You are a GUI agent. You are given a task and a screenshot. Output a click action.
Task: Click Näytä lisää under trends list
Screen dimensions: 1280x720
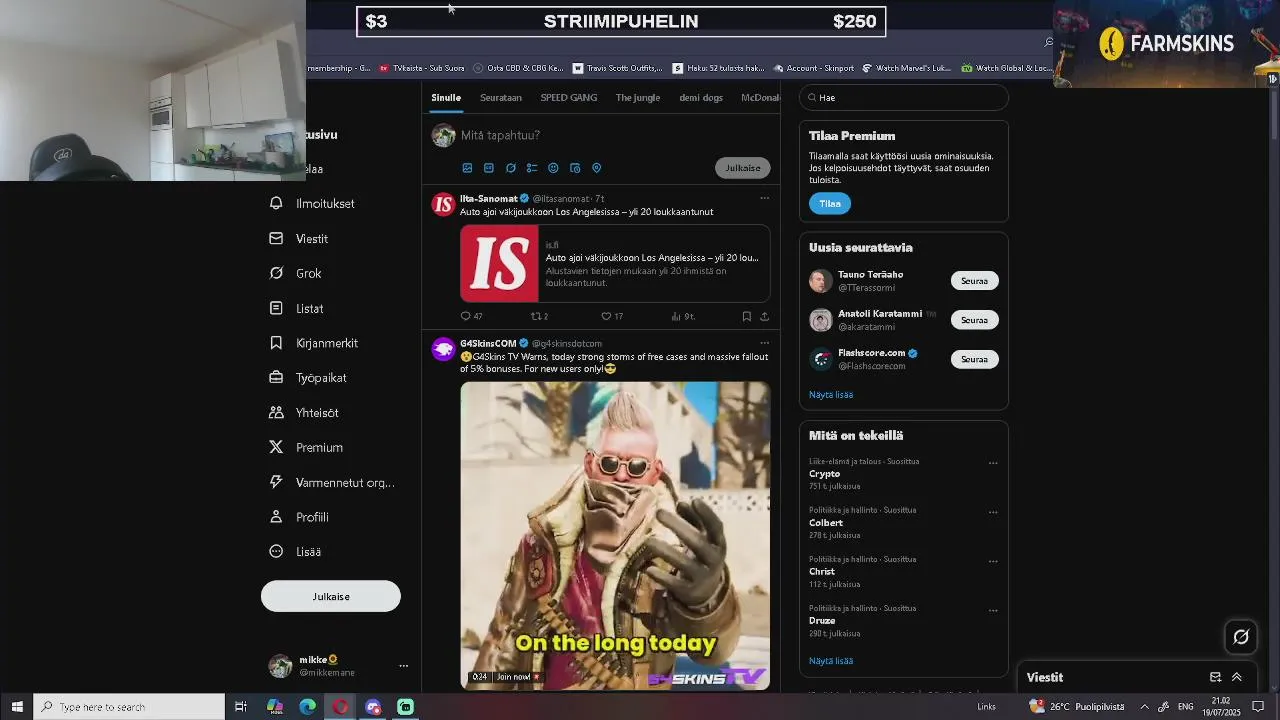pyautogui.click(x=831, y=661)
